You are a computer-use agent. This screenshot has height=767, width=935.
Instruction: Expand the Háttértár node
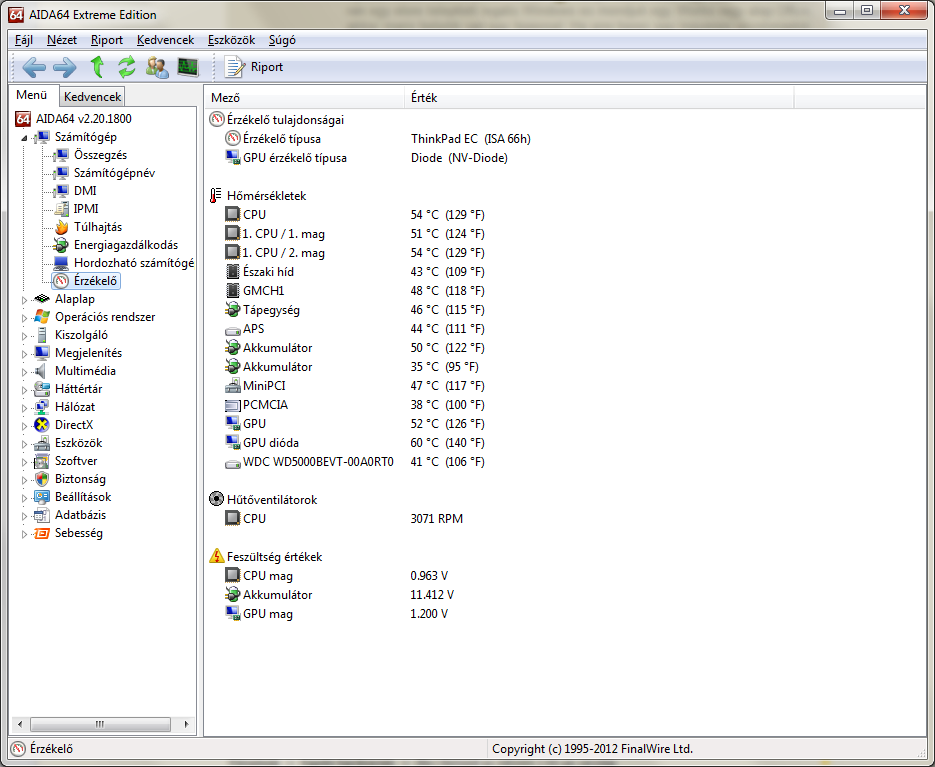(24, 390)
